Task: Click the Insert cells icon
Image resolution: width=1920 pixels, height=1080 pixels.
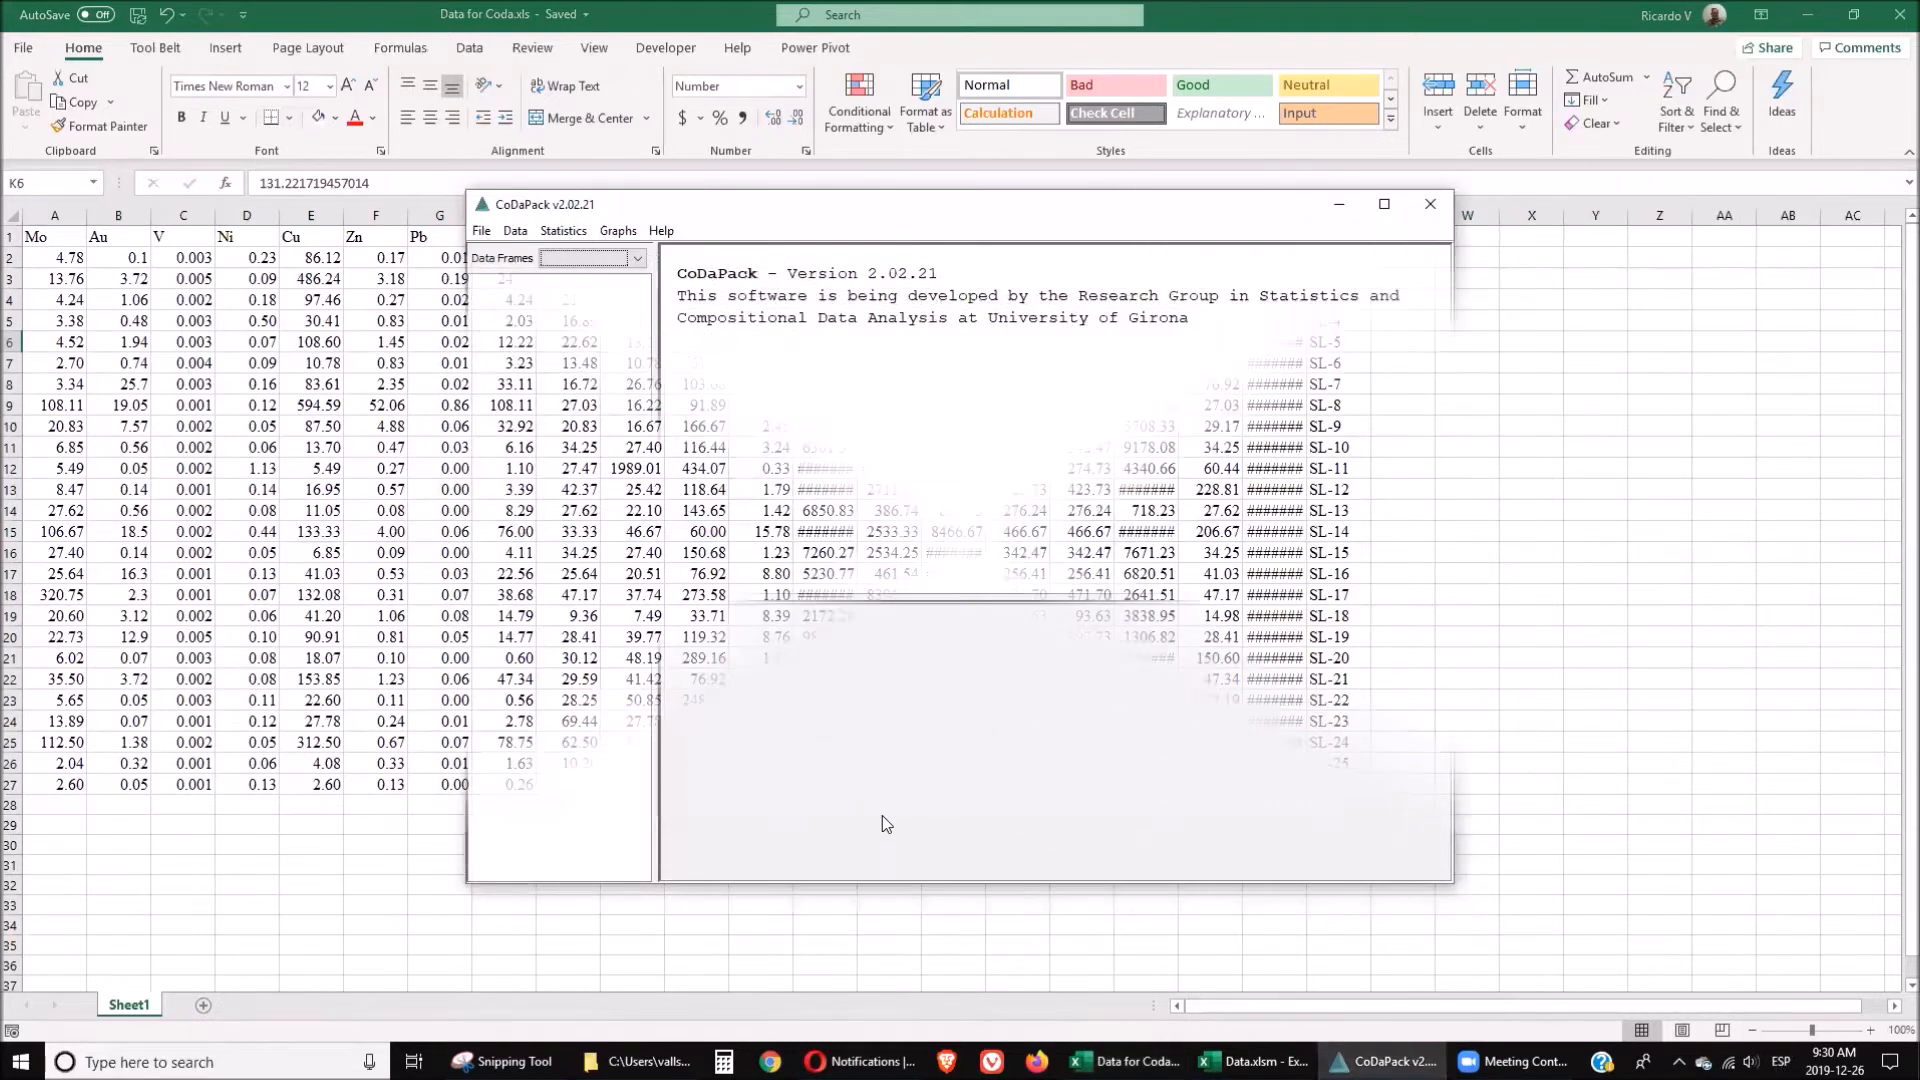Action: [x=1438, y=86]
